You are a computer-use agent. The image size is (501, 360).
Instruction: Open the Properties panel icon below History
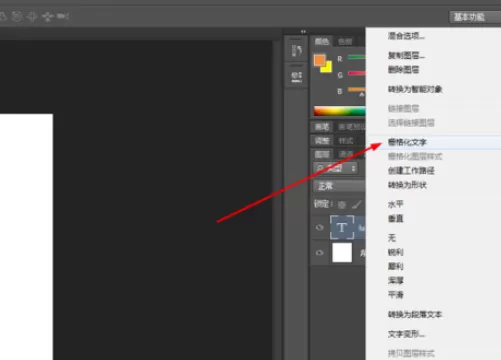(x=296, y=76)
